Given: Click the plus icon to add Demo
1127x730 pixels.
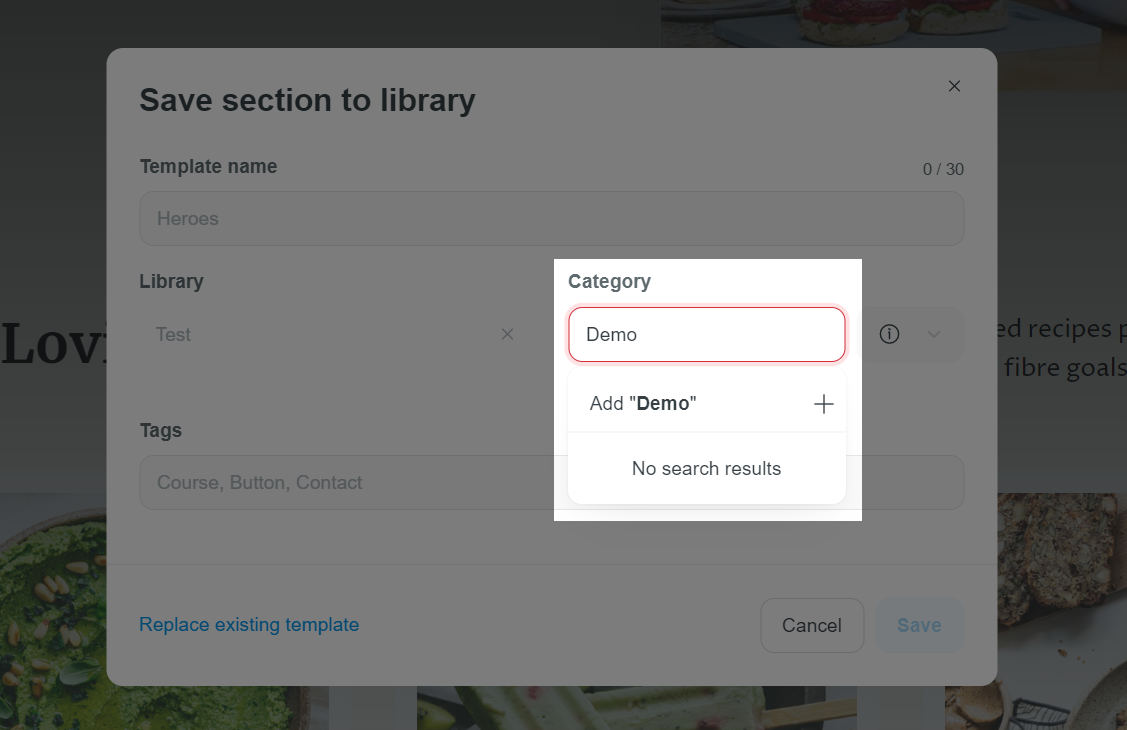Looking at the screenshot, I should pyautogui.click(x=823, y=404).
